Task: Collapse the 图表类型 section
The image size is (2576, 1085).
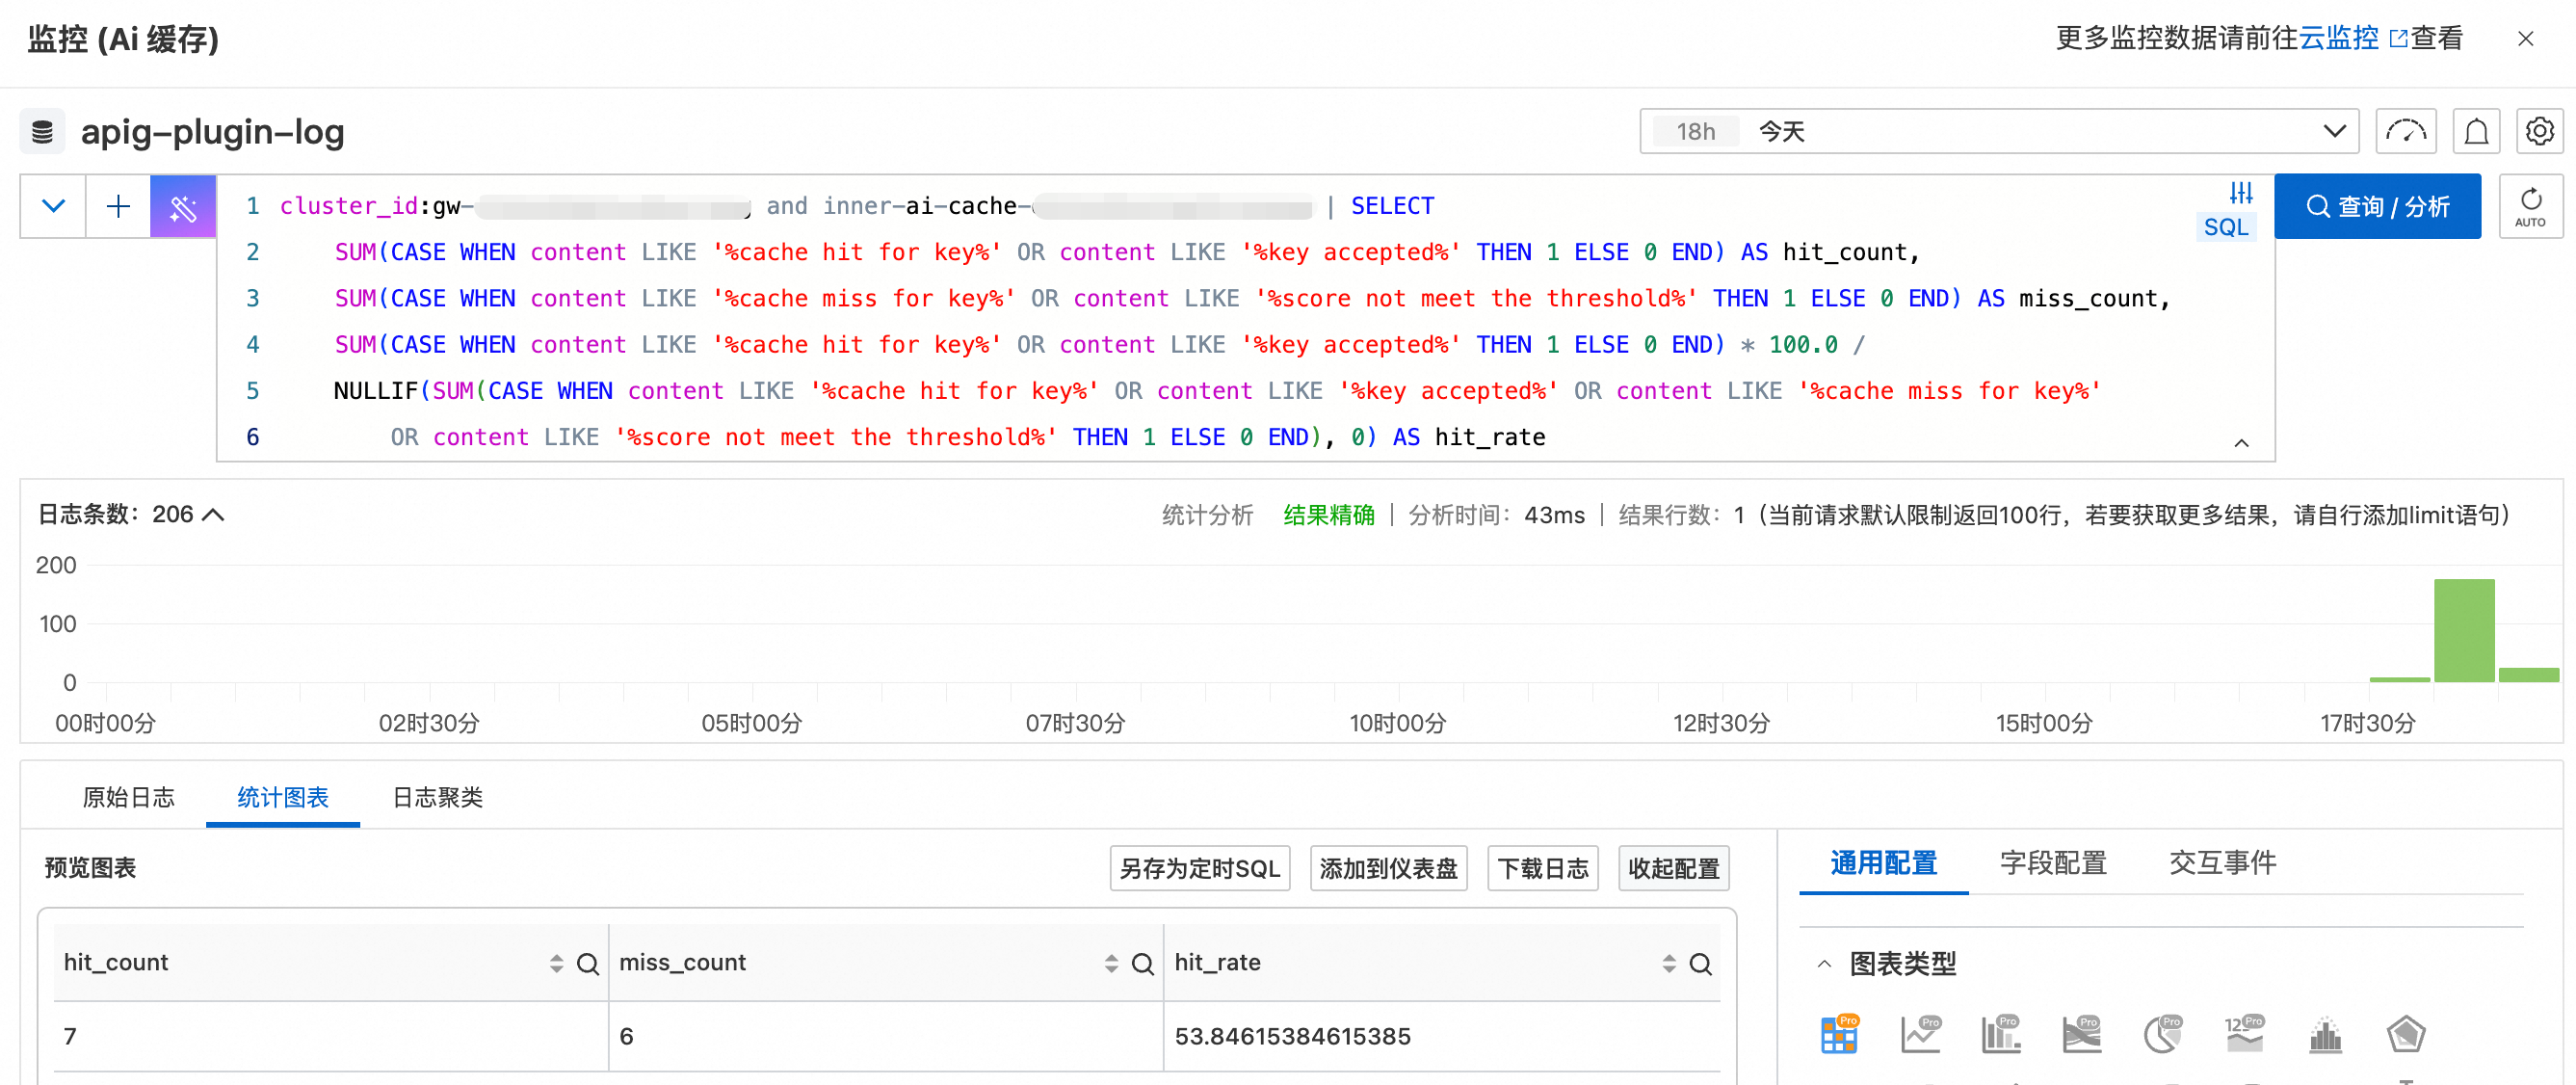Action: coord(1824,964)
